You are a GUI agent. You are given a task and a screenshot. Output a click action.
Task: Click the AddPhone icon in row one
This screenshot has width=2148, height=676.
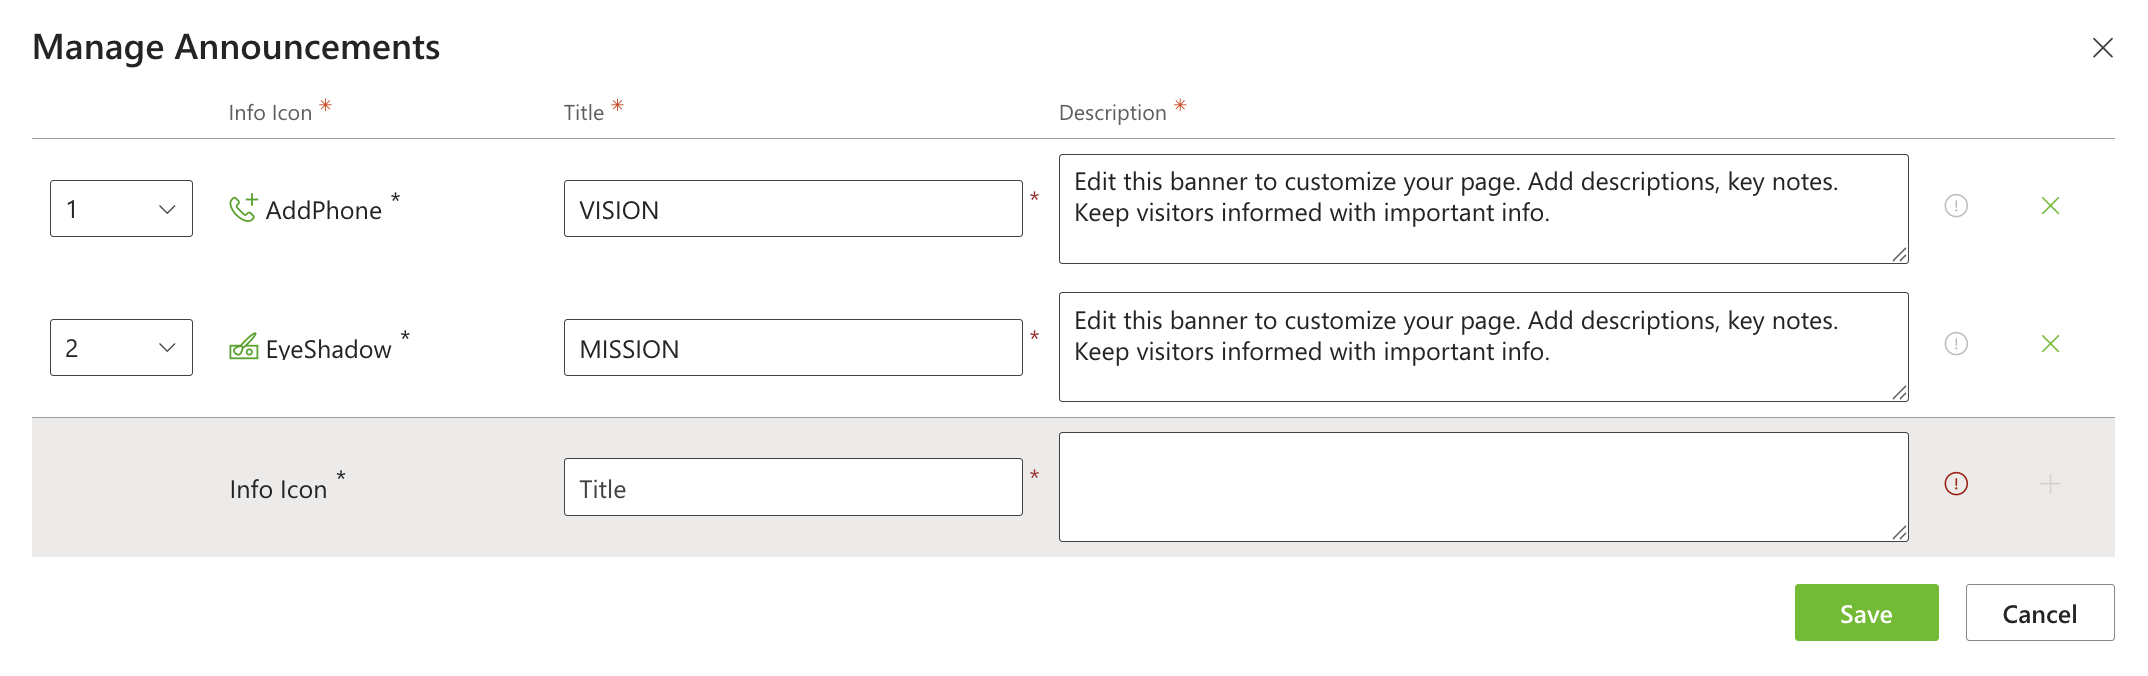243,208
